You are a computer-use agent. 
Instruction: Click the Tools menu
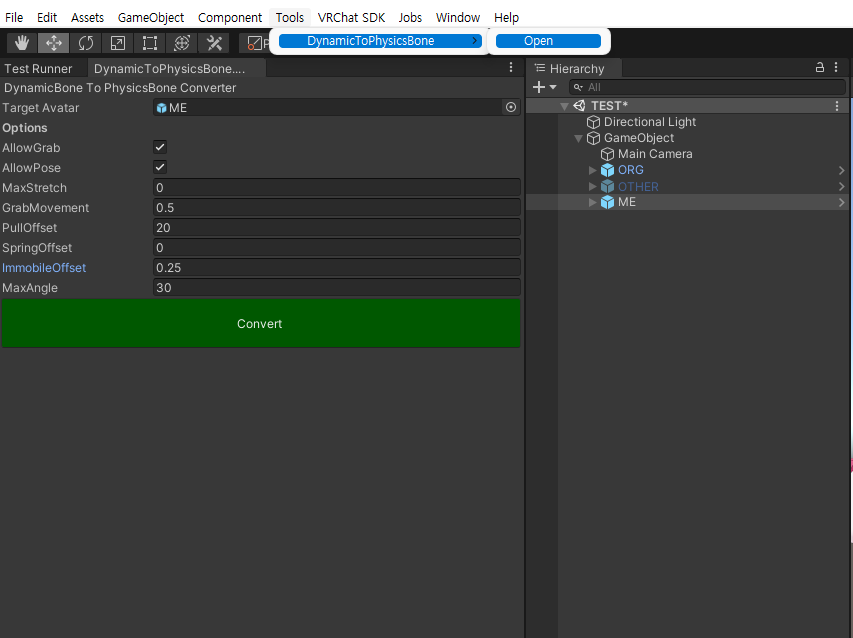[x=289, y=17]
